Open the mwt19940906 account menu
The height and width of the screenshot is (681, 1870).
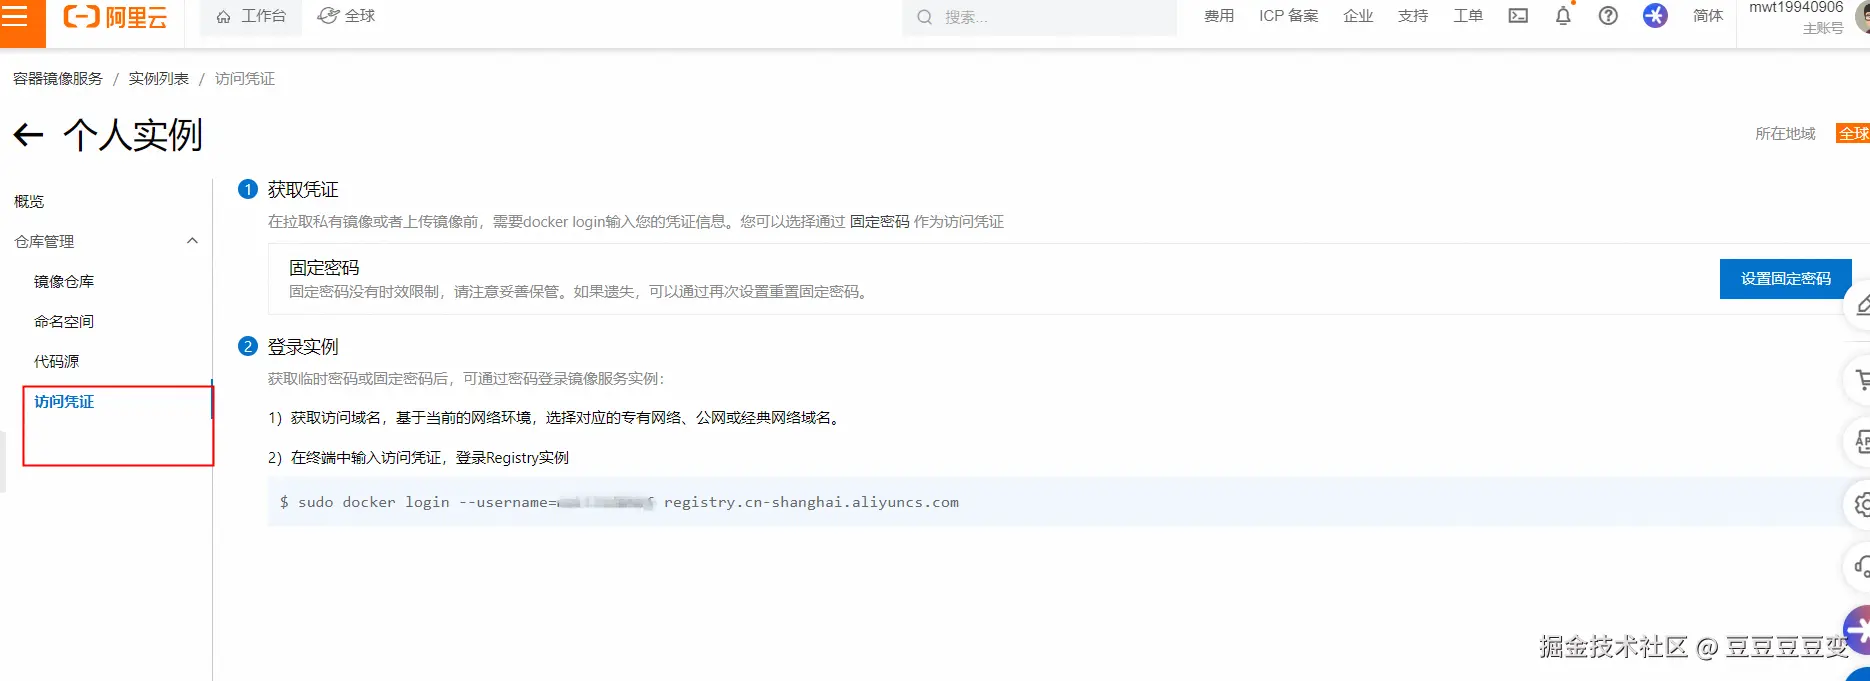coord(1805,17)
